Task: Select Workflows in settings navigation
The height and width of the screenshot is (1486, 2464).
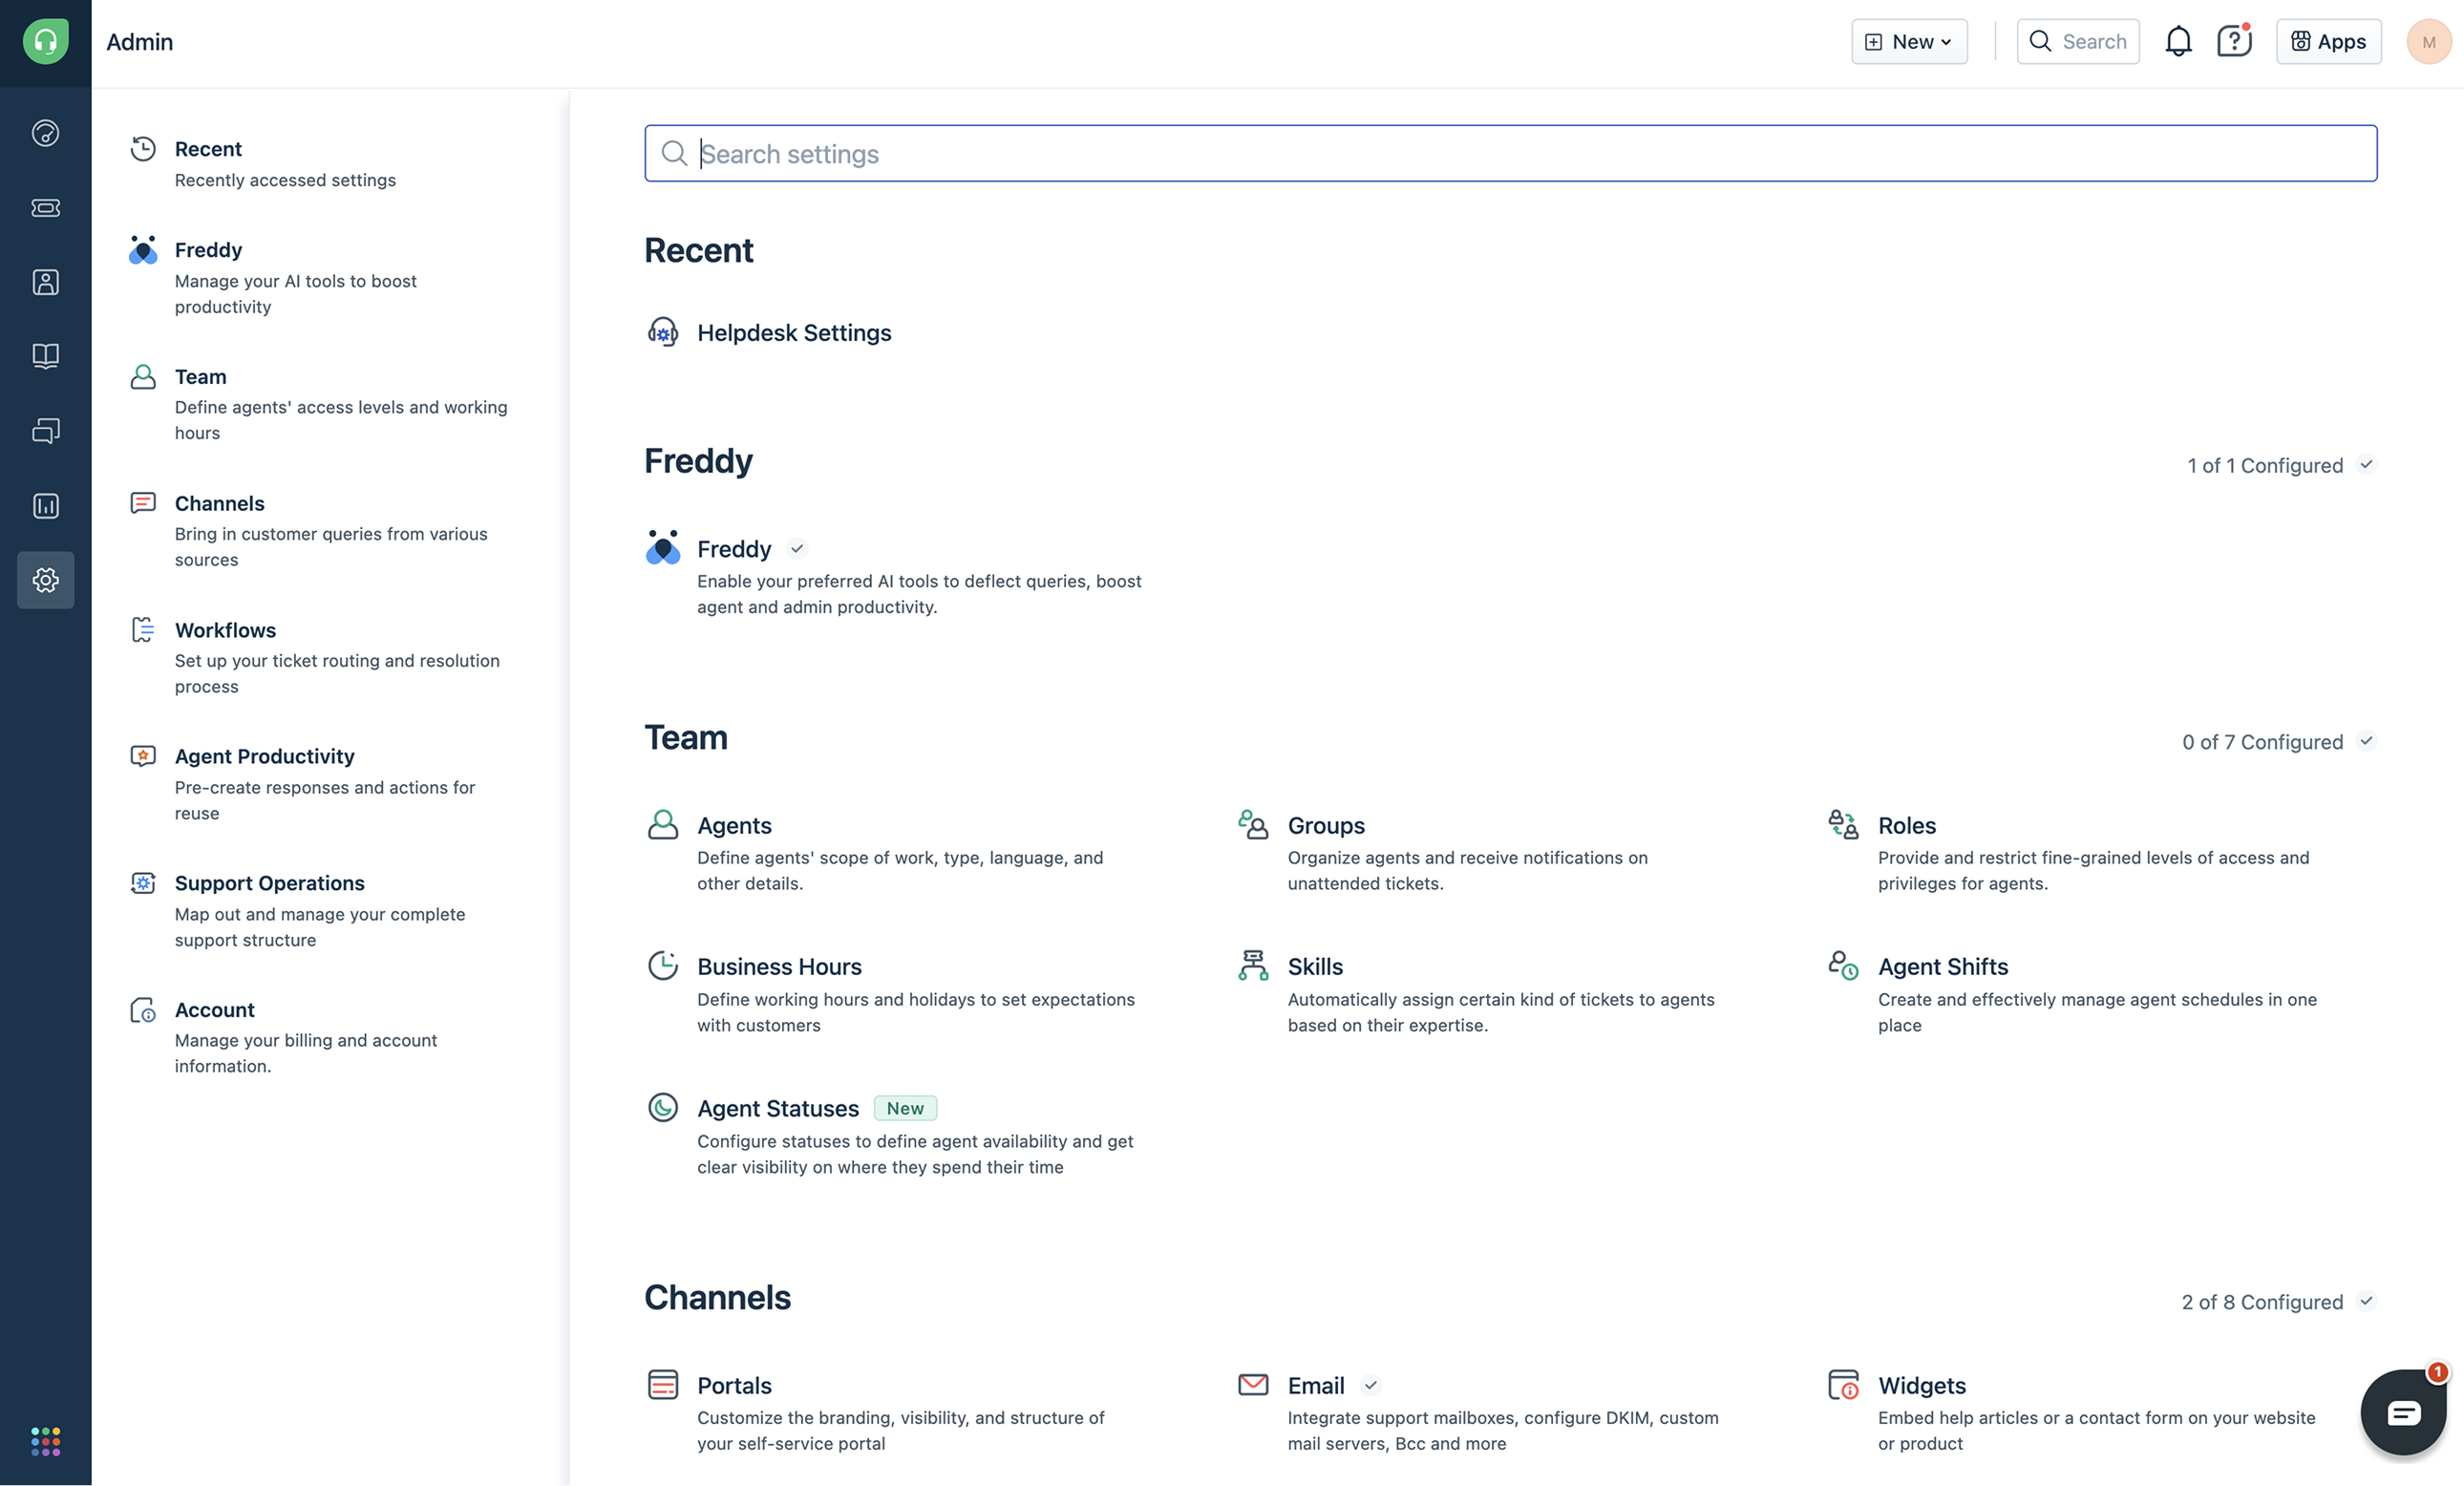Action: click(225, 630)
